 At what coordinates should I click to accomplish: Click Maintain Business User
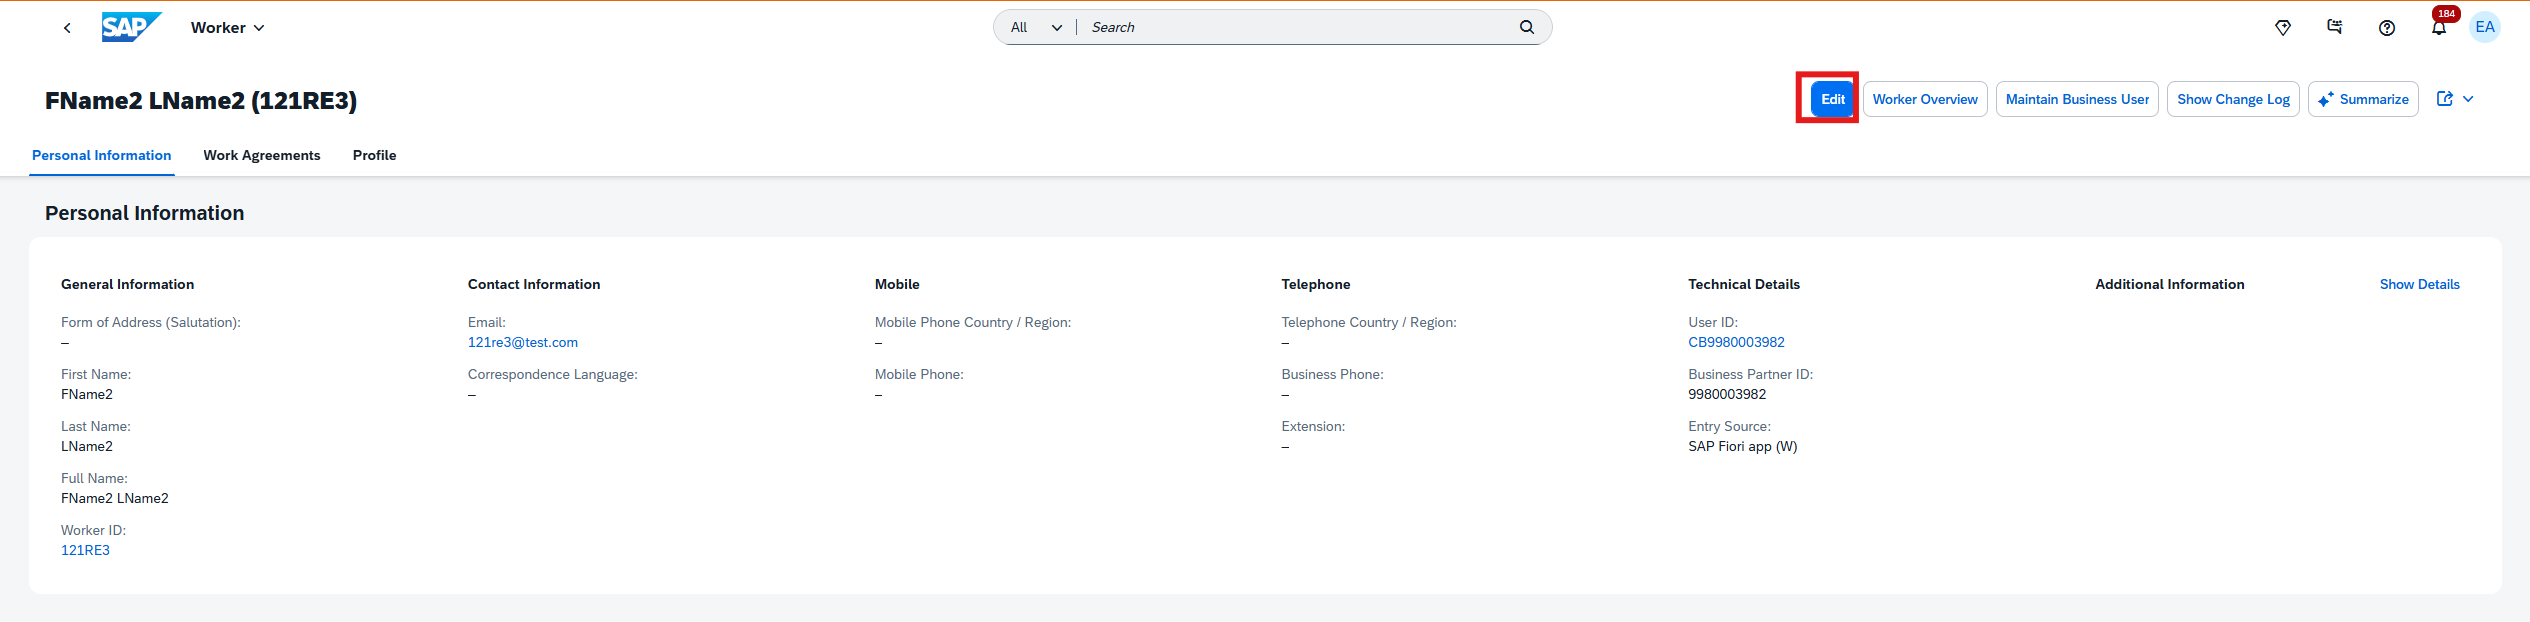point(2077,99)
